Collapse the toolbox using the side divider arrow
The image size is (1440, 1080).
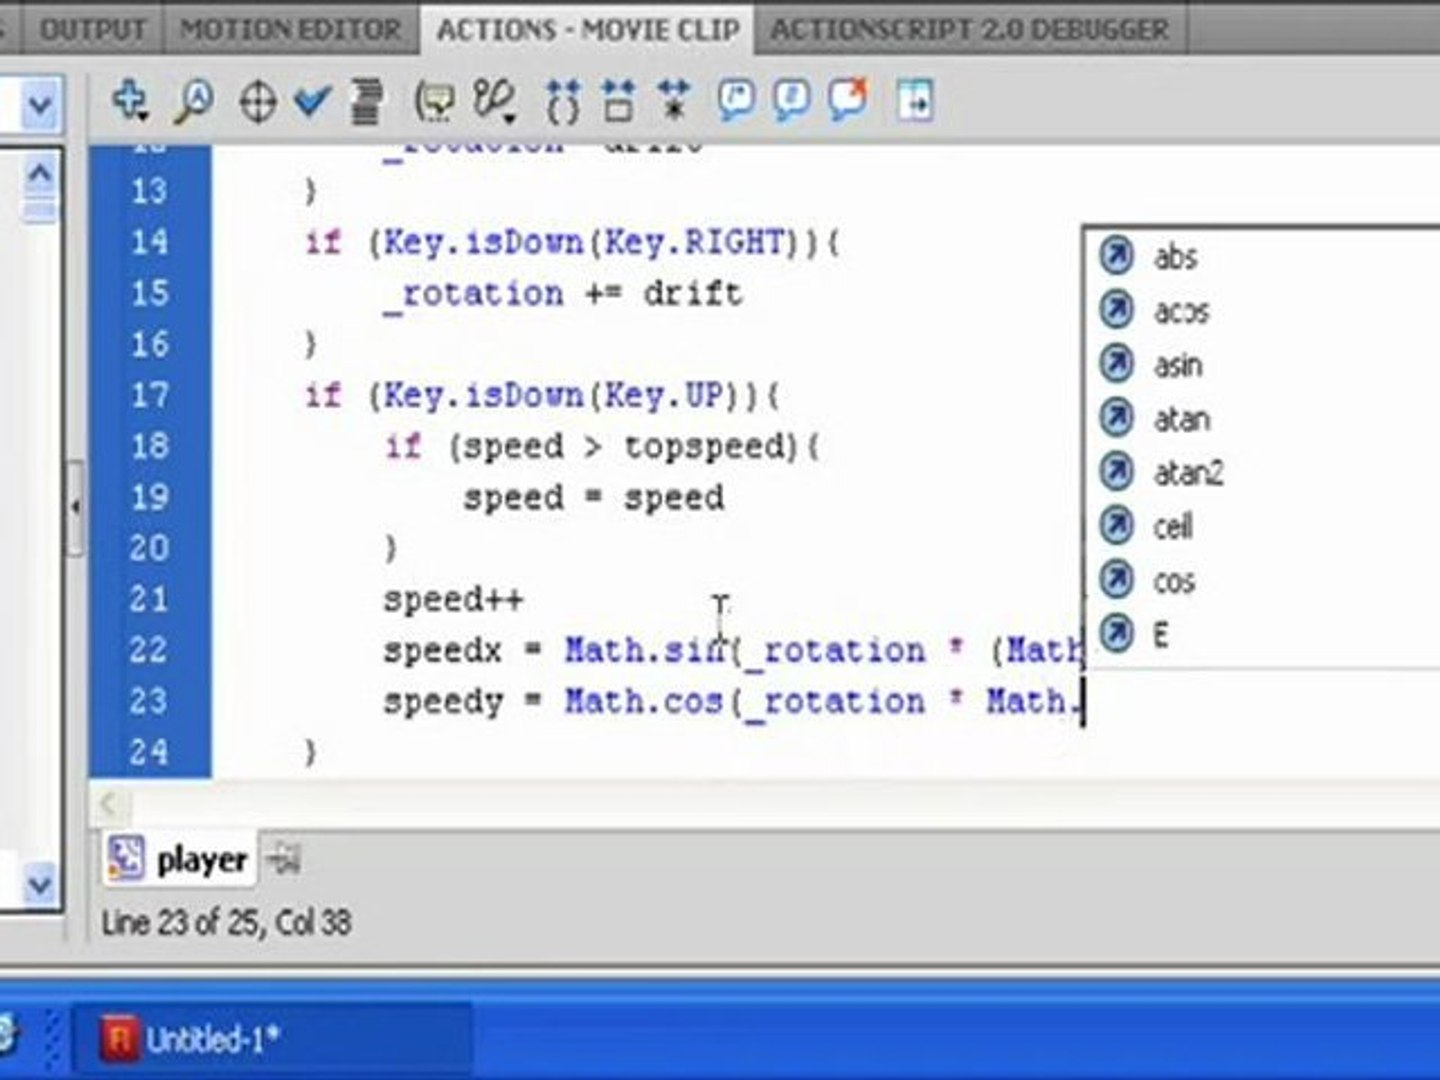pyautogui.click(x=75, y=507)
